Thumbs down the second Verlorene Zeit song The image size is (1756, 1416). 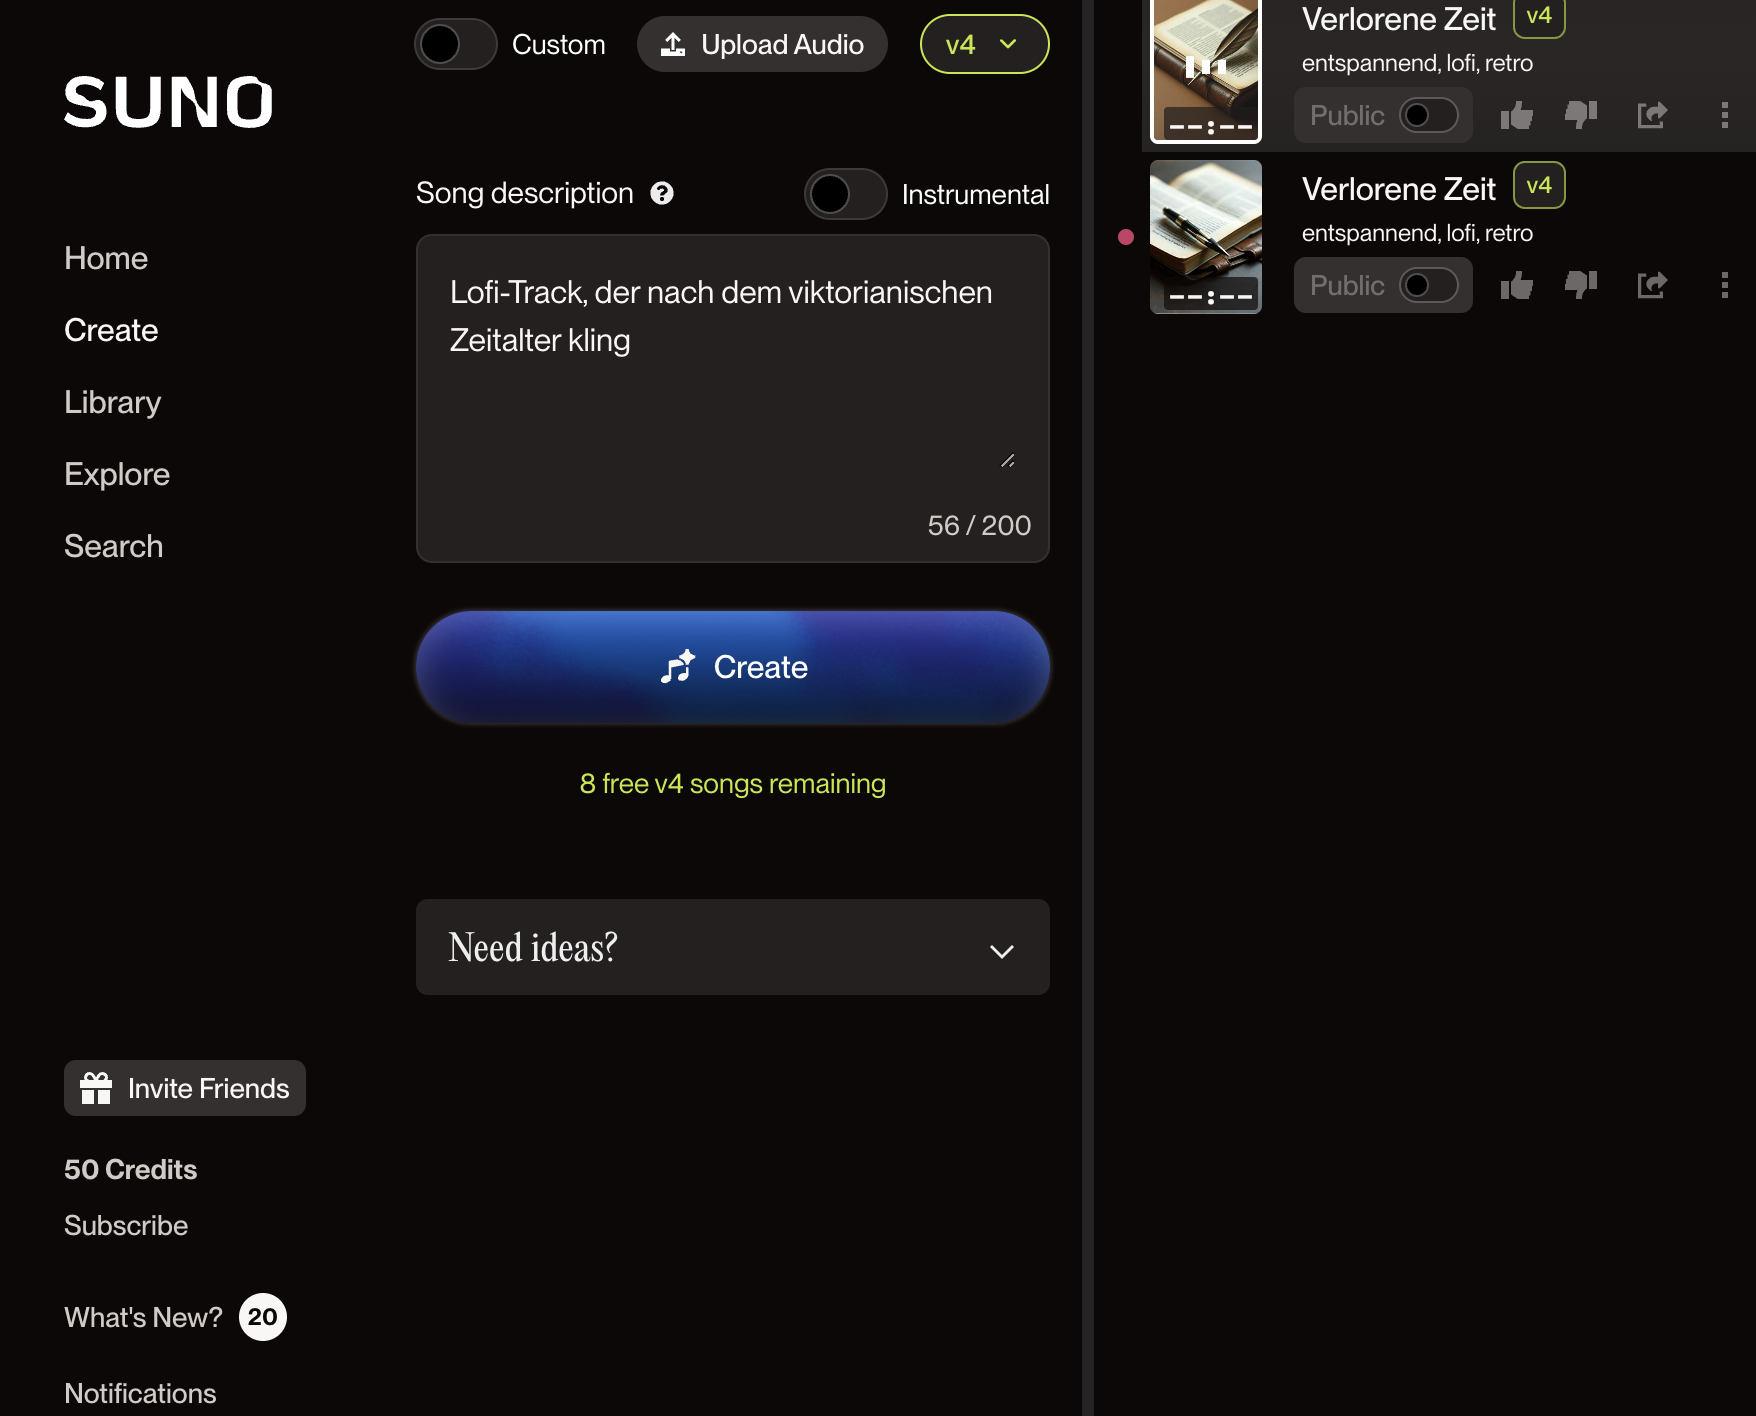coord(1581,285)
